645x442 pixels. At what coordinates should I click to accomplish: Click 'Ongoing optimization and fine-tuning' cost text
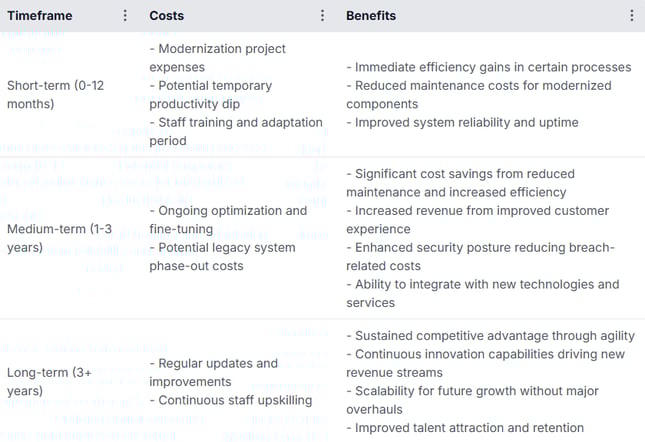(x=228, y=220)
